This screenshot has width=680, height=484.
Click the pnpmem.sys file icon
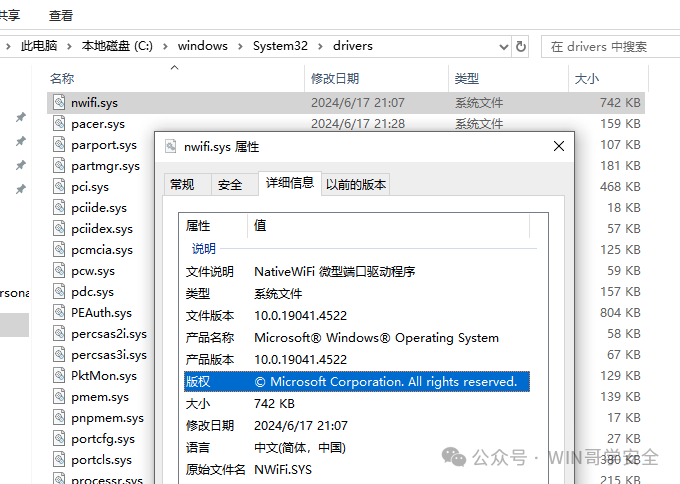point(59,418)
